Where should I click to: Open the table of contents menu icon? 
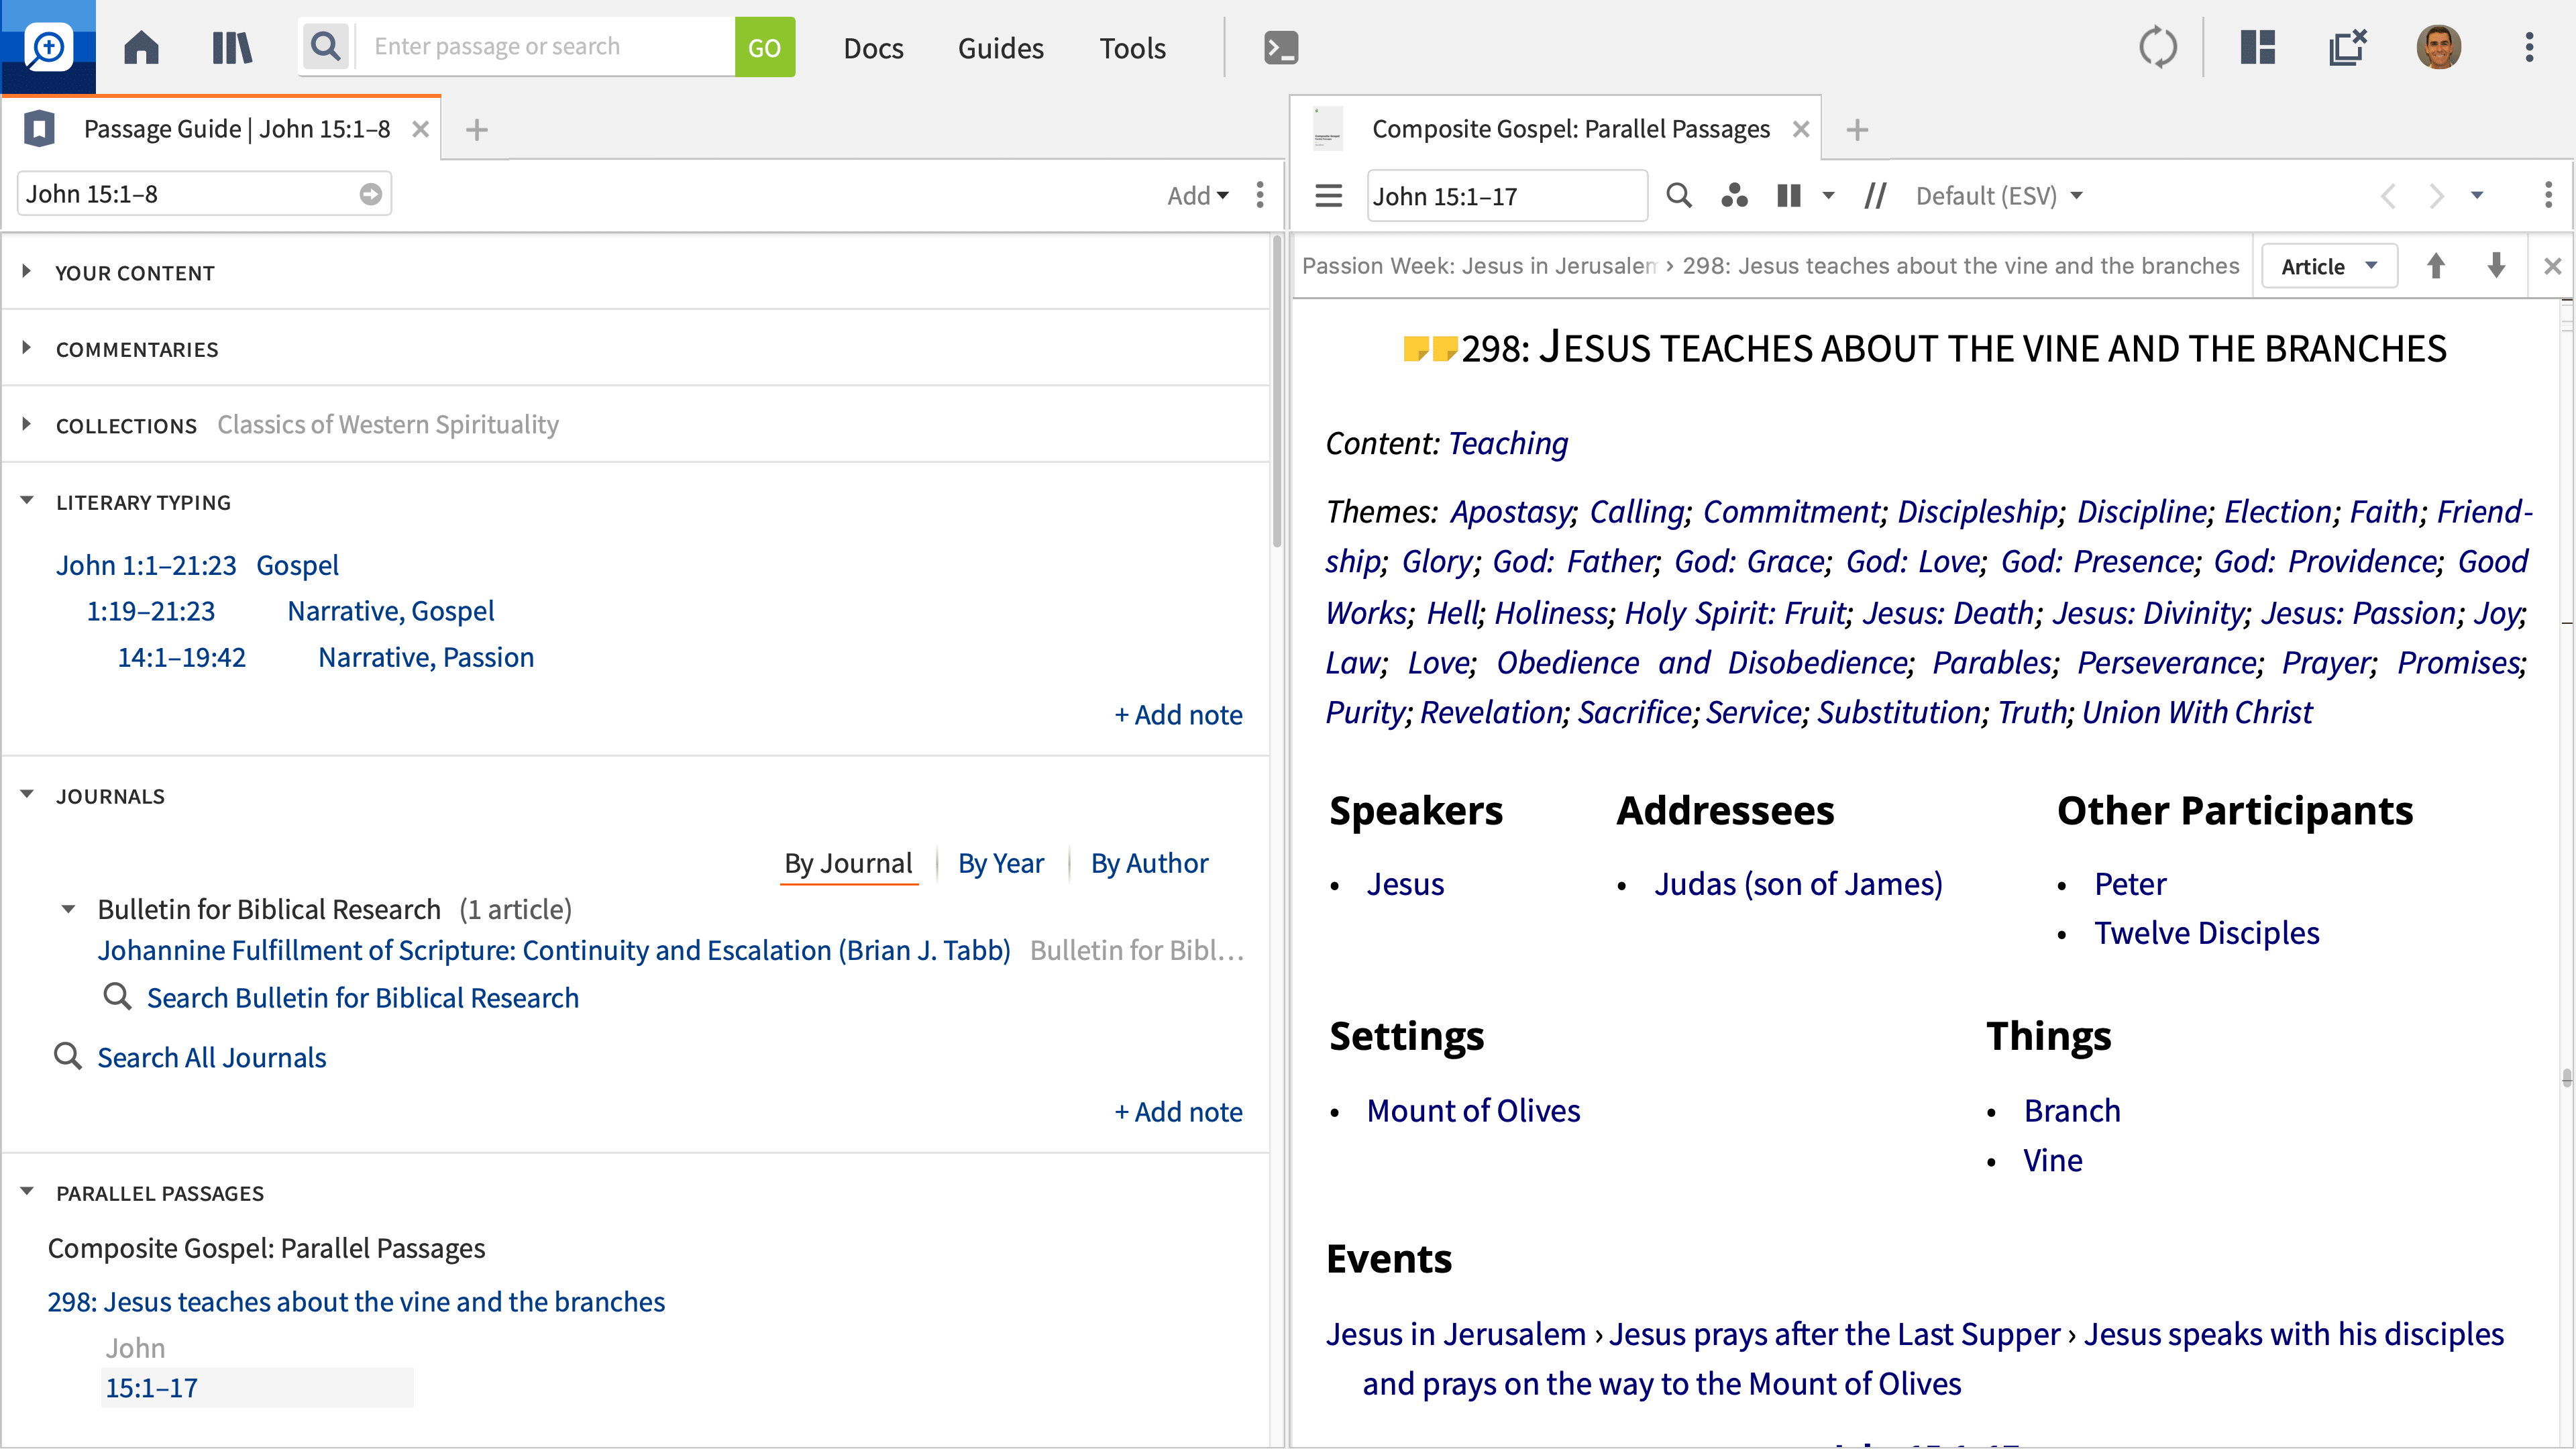click(x=1328, y=195)
